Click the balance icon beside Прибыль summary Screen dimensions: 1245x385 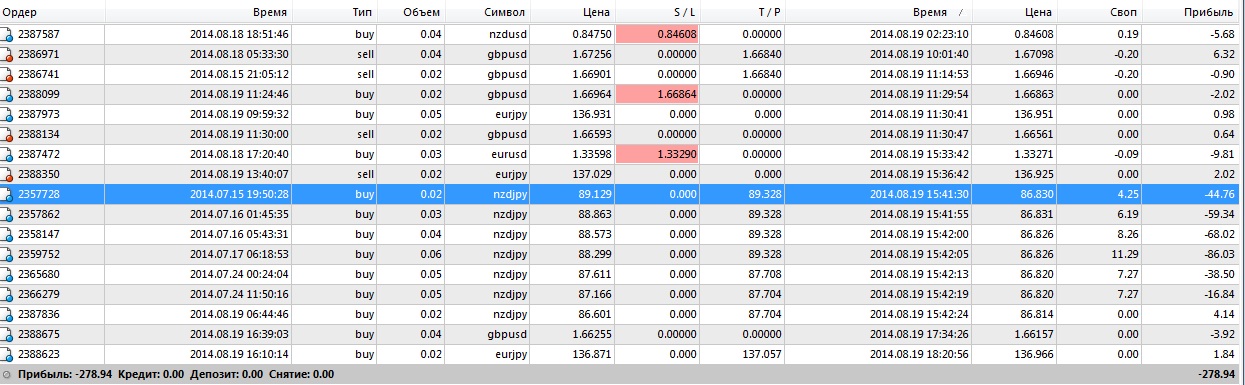[8, 374]
